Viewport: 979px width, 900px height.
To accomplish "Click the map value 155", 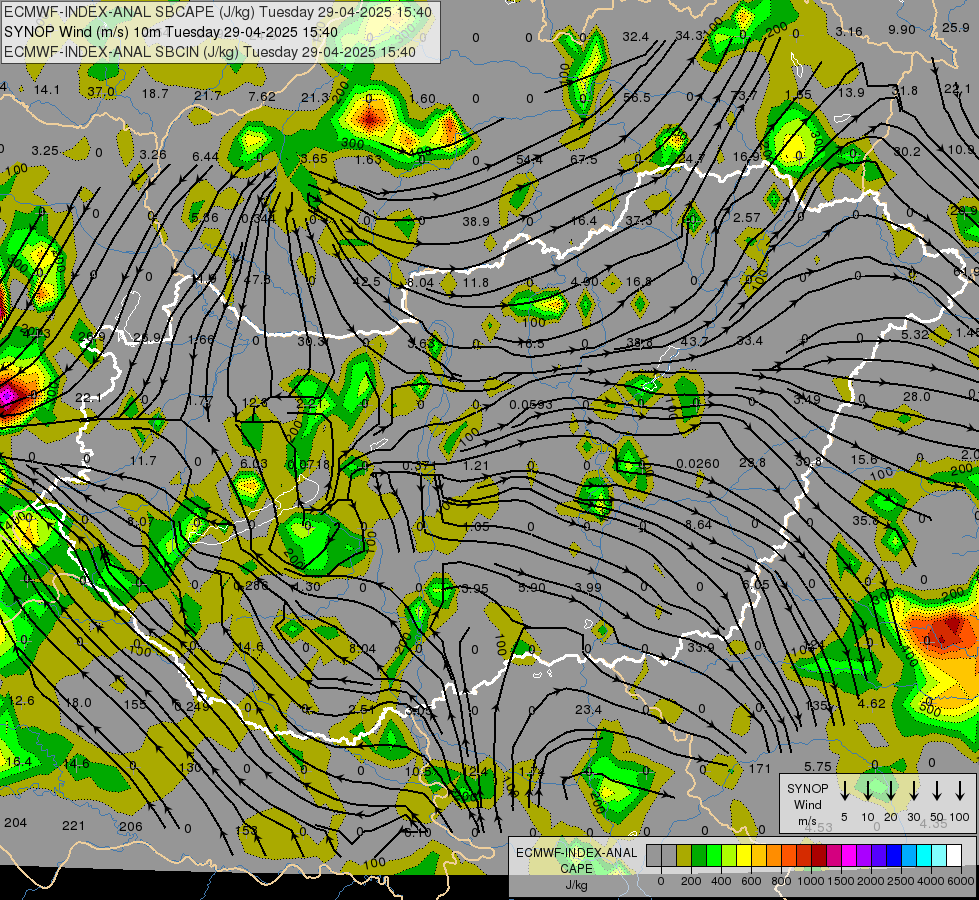I will [135, 705].
